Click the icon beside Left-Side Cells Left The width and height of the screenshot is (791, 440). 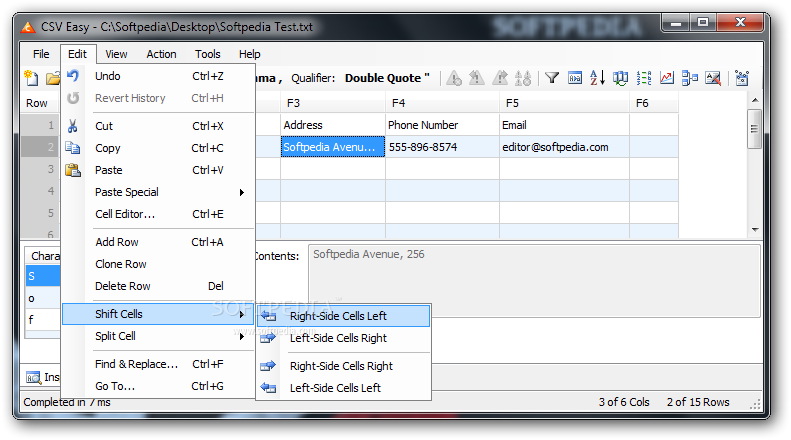[268, 388]
